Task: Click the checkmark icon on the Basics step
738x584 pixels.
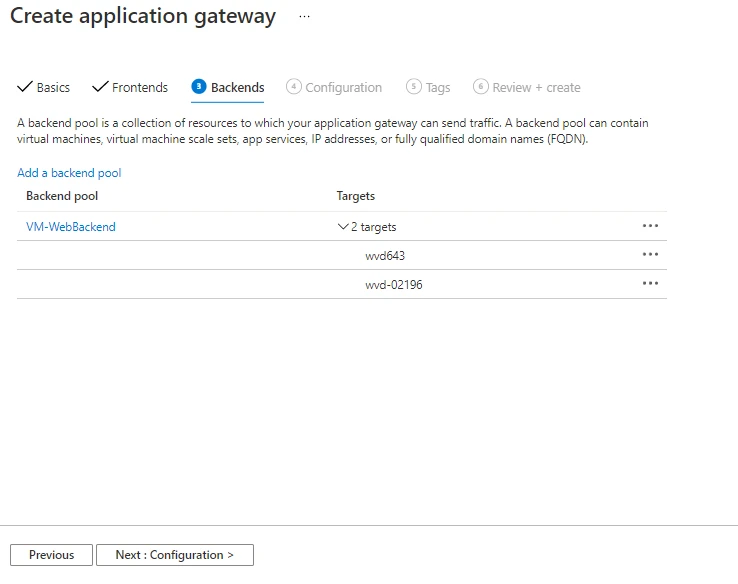Action: (x=25, y=87)
